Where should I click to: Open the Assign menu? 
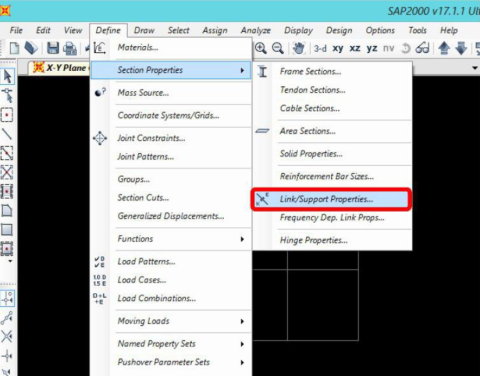click(215, 30)
